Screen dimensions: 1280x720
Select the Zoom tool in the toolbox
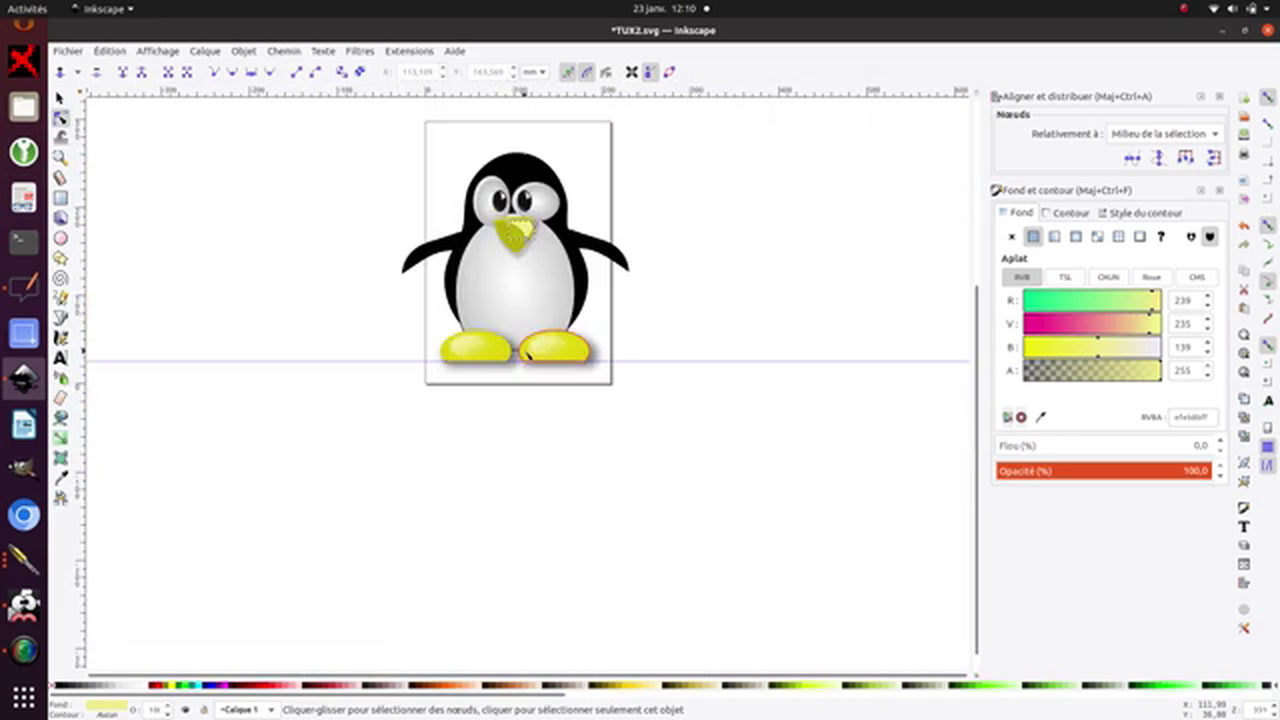[60, 157]
